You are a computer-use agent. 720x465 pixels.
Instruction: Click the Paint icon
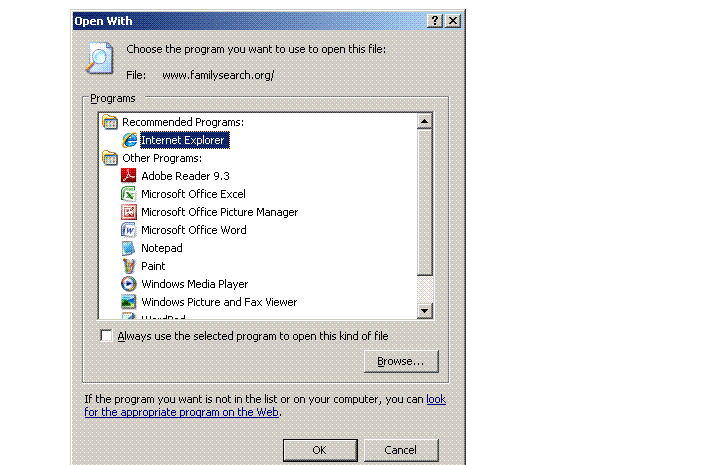tap(129, 266)
